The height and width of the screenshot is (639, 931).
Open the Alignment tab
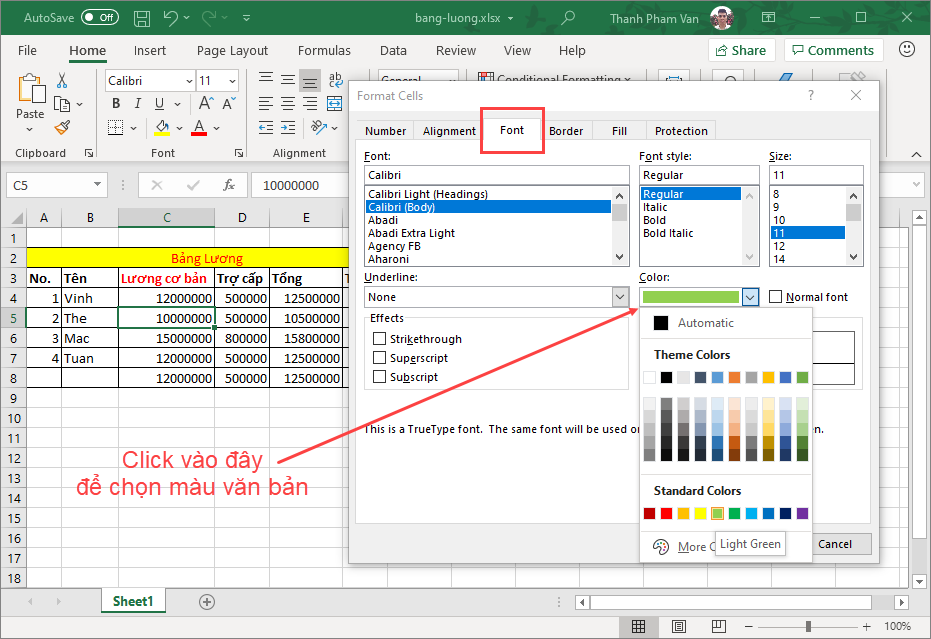[x=449, y=131]
